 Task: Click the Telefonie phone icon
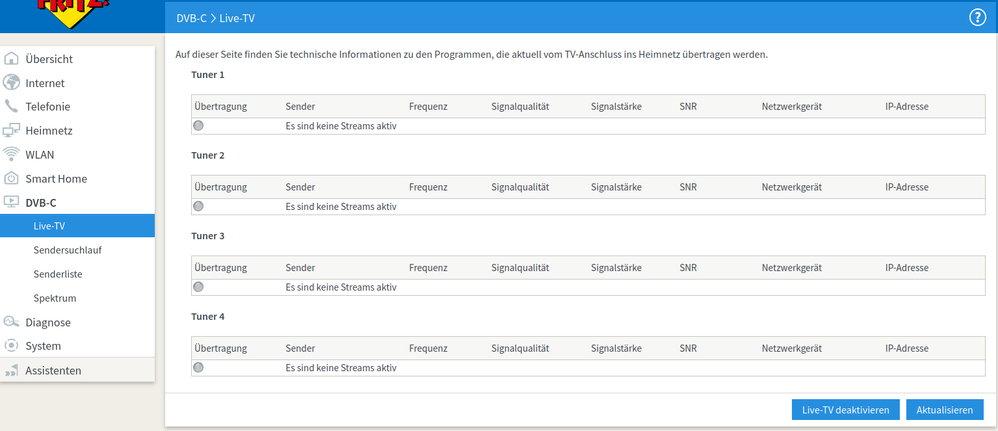coord(12,106)
